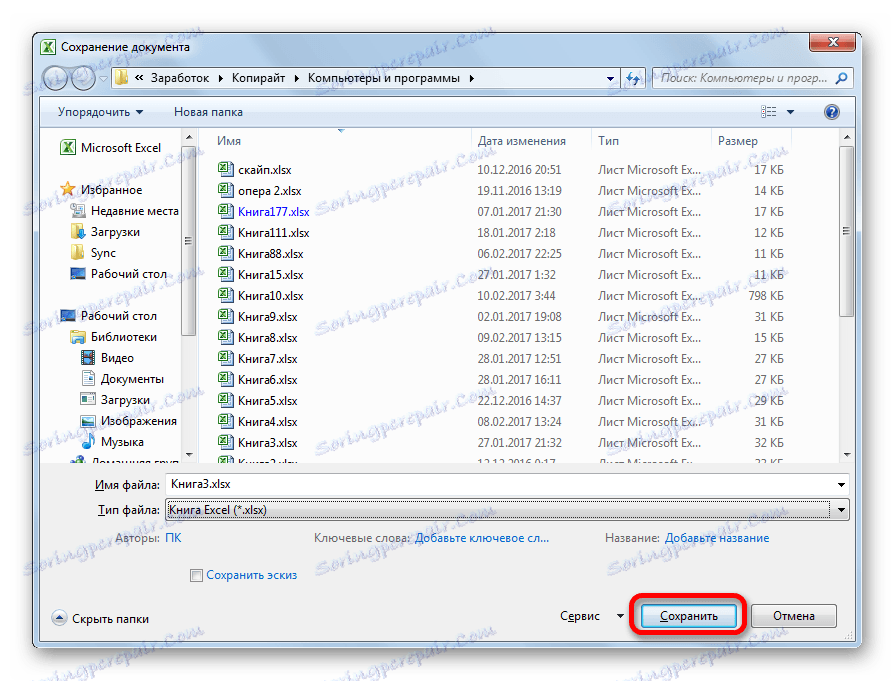Click Скрыть папки button
This screenshot has width=895, height=681.
point(100,618)
